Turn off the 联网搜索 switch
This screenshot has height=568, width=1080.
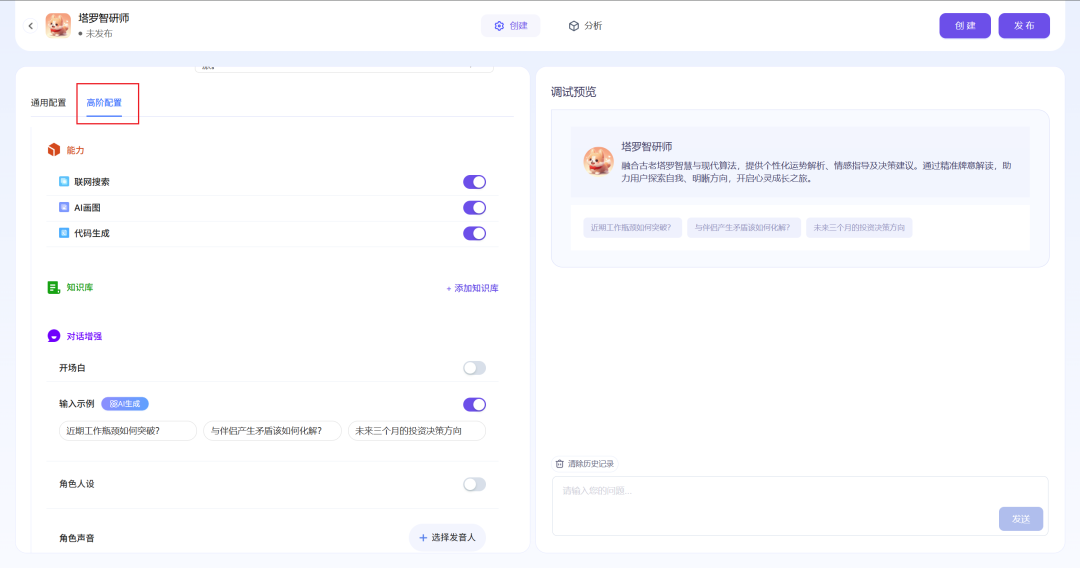click(475, 182)
